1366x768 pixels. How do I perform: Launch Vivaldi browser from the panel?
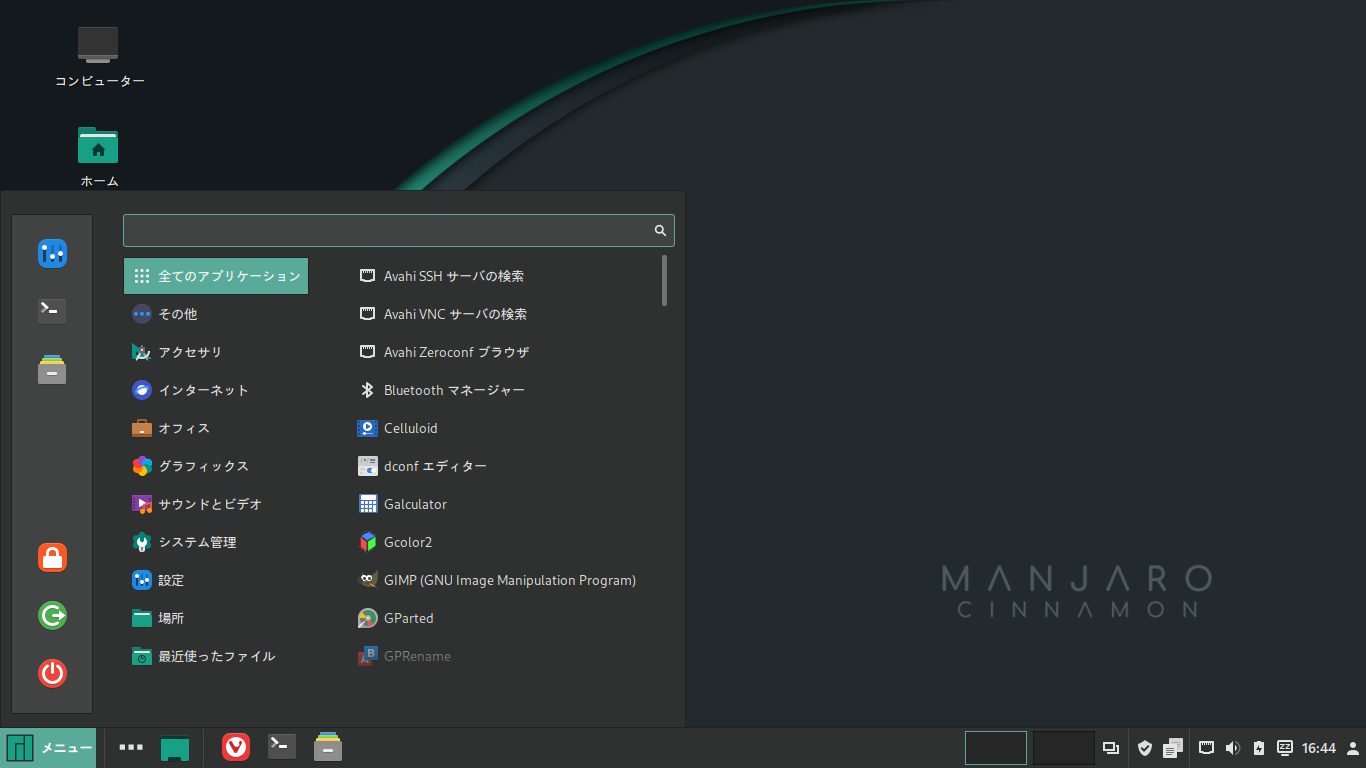(236, 747)
